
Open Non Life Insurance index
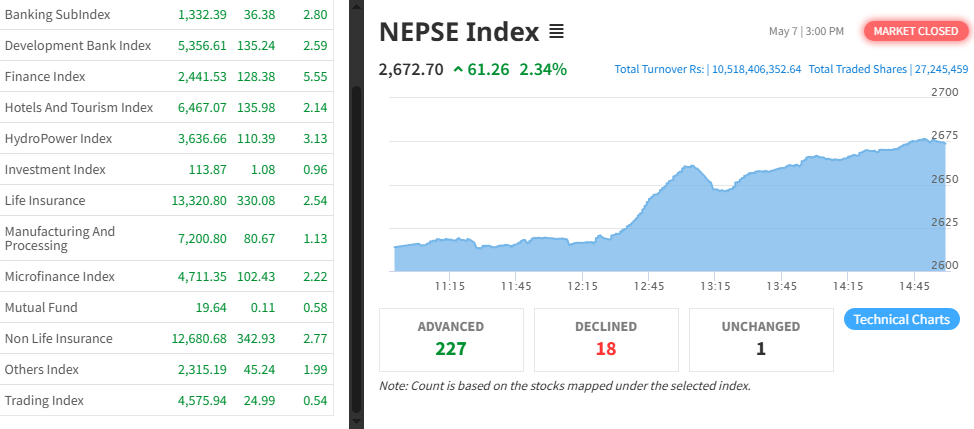(58, 338)
